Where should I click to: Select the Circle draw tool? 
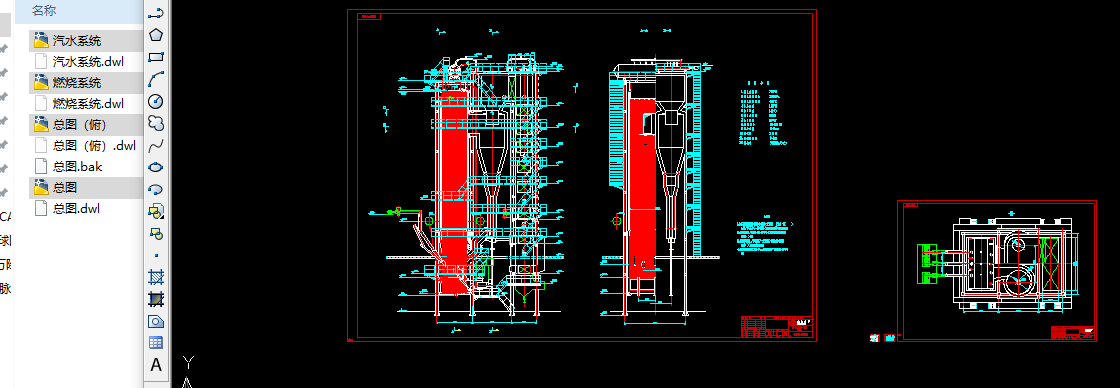coord(155,101)
